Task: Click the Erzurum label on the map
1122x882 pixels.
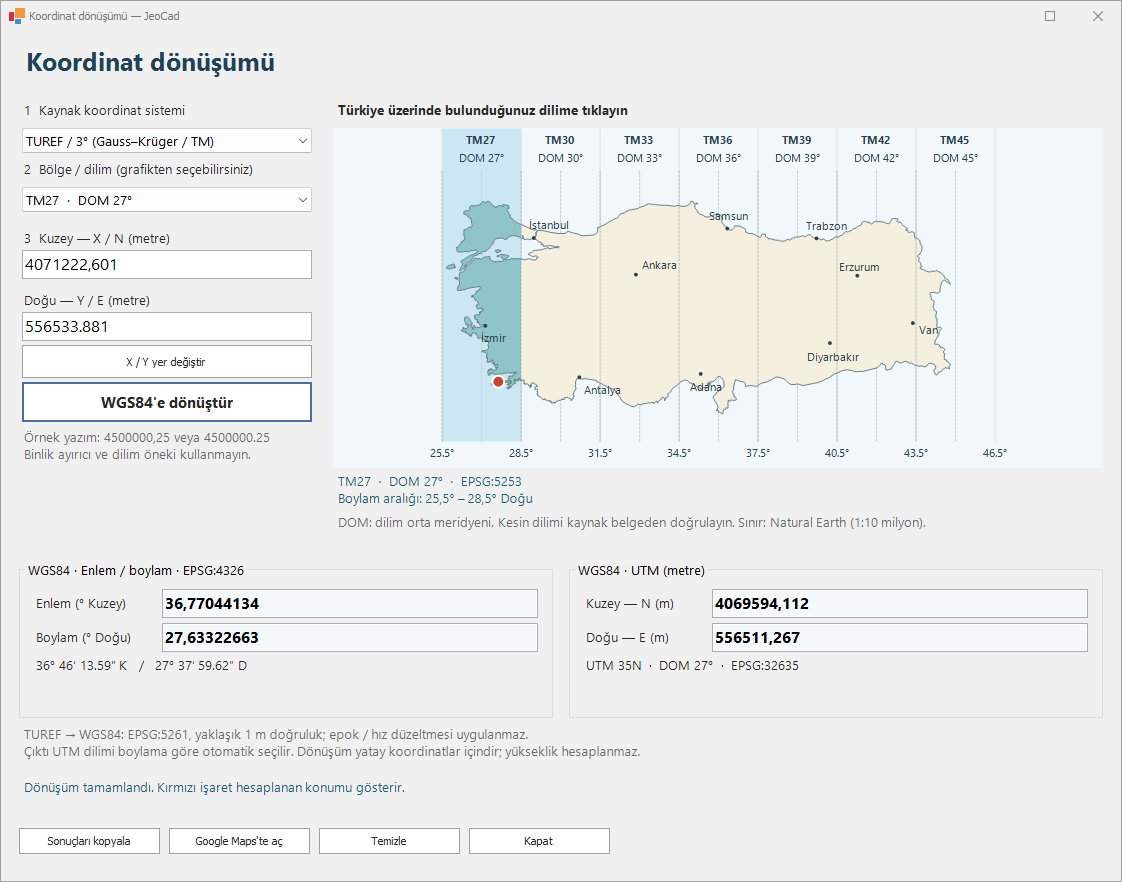Action: click(859, 268)
